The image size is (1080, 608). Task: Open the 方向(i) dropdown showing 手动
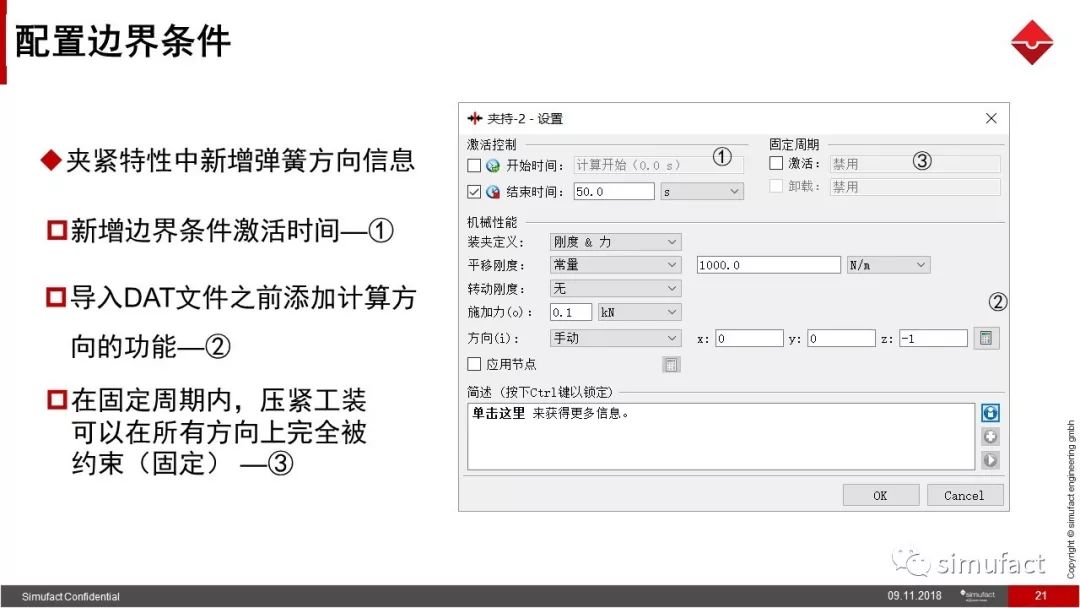point(615,338)
